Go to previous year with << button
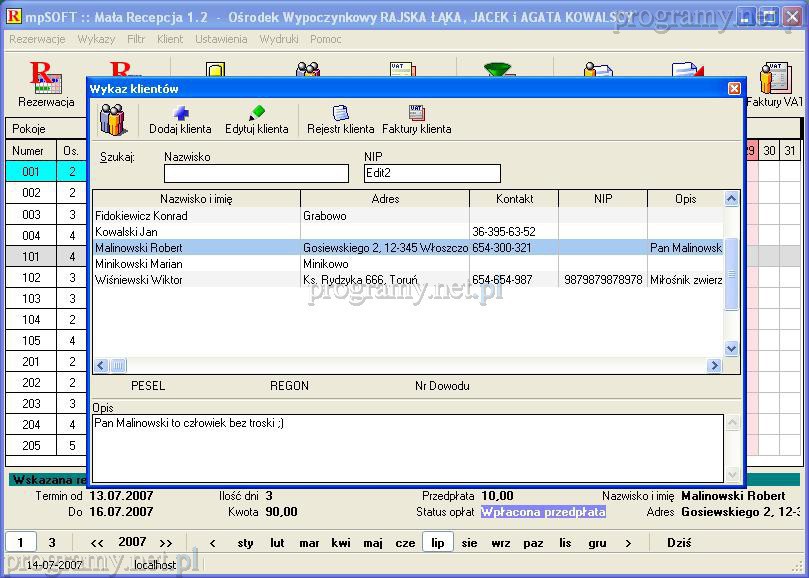 tap(97, 543)
